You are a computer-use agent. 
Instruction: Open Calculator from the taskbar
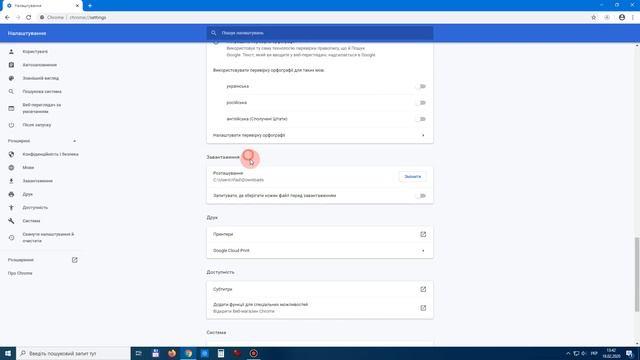click(x=221, y=353)
